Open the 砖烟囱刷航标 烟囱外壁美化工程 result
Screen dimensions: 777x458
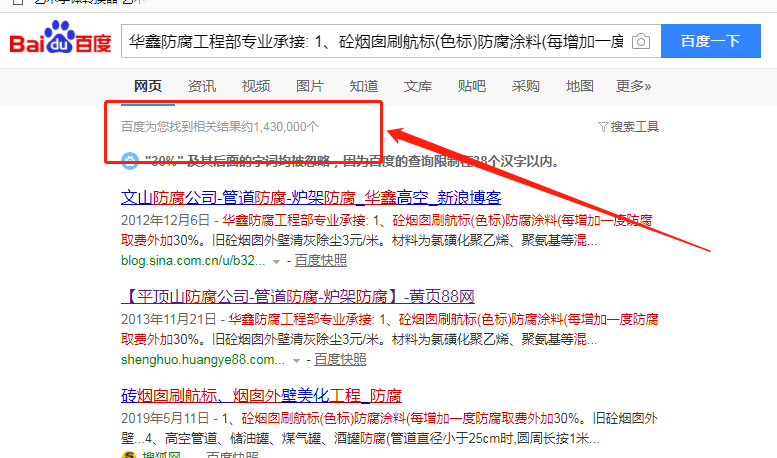coord(261,396)
